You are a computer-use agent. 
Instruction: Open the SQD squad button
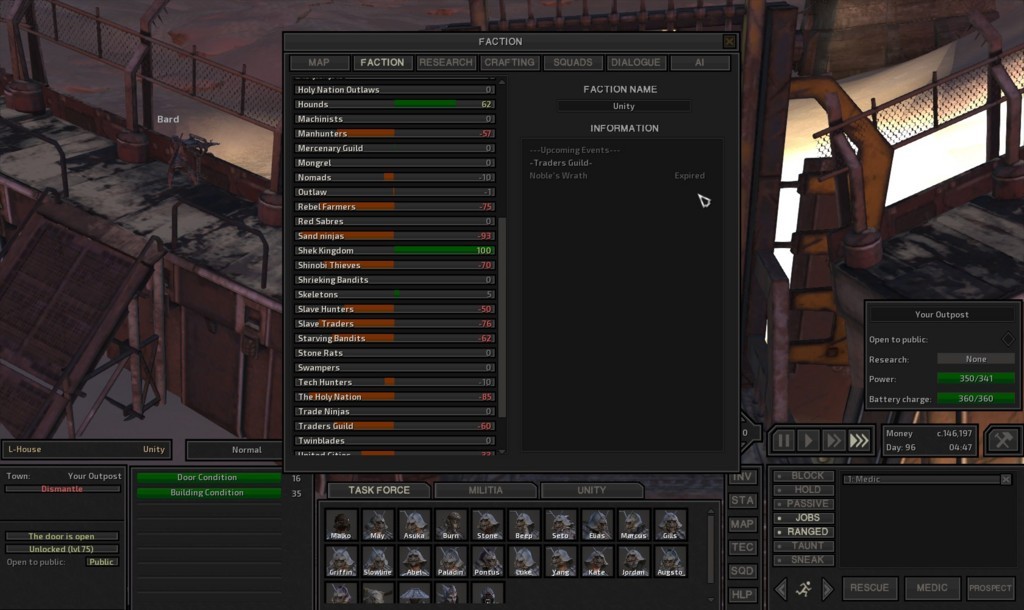click(x=742, y=571)
